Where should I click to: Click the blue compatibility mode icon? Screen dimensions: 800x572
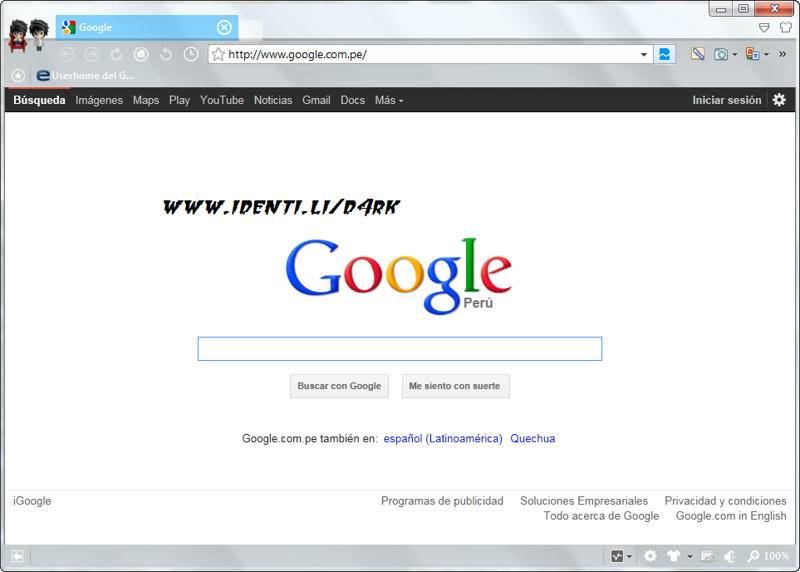pyautogui.click(x=665, y=54)
